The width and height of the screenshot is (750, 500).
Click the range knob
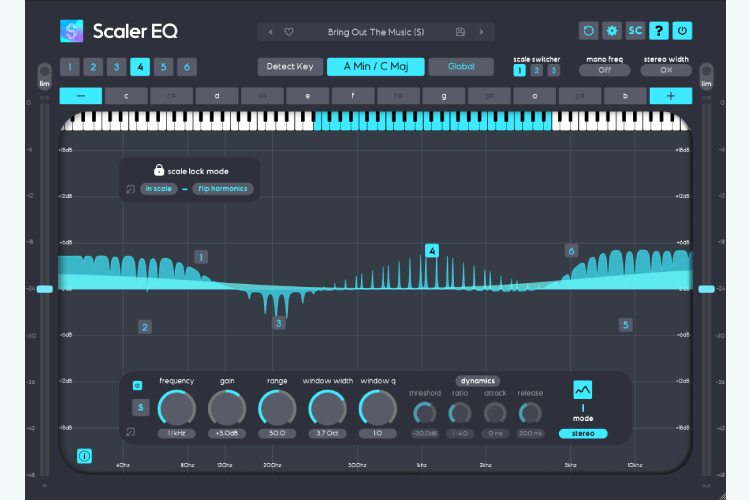coord(277,409)
